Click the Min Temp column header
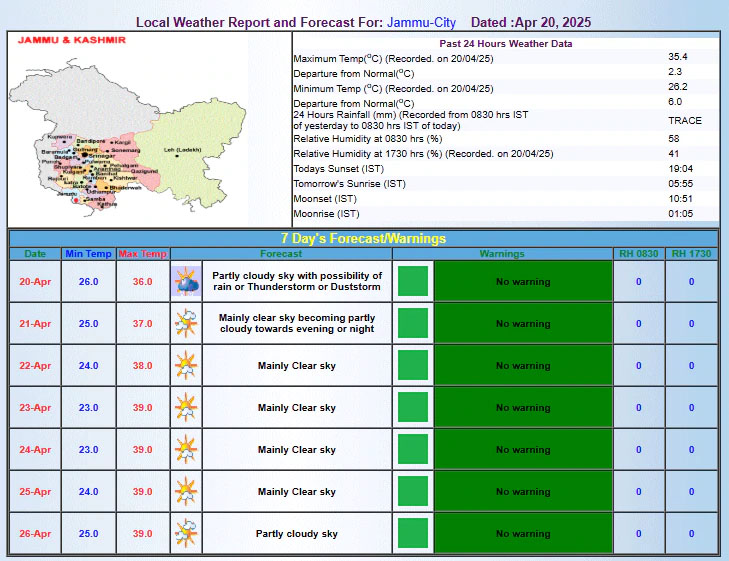The image size is (729, 561). (89, 254)
